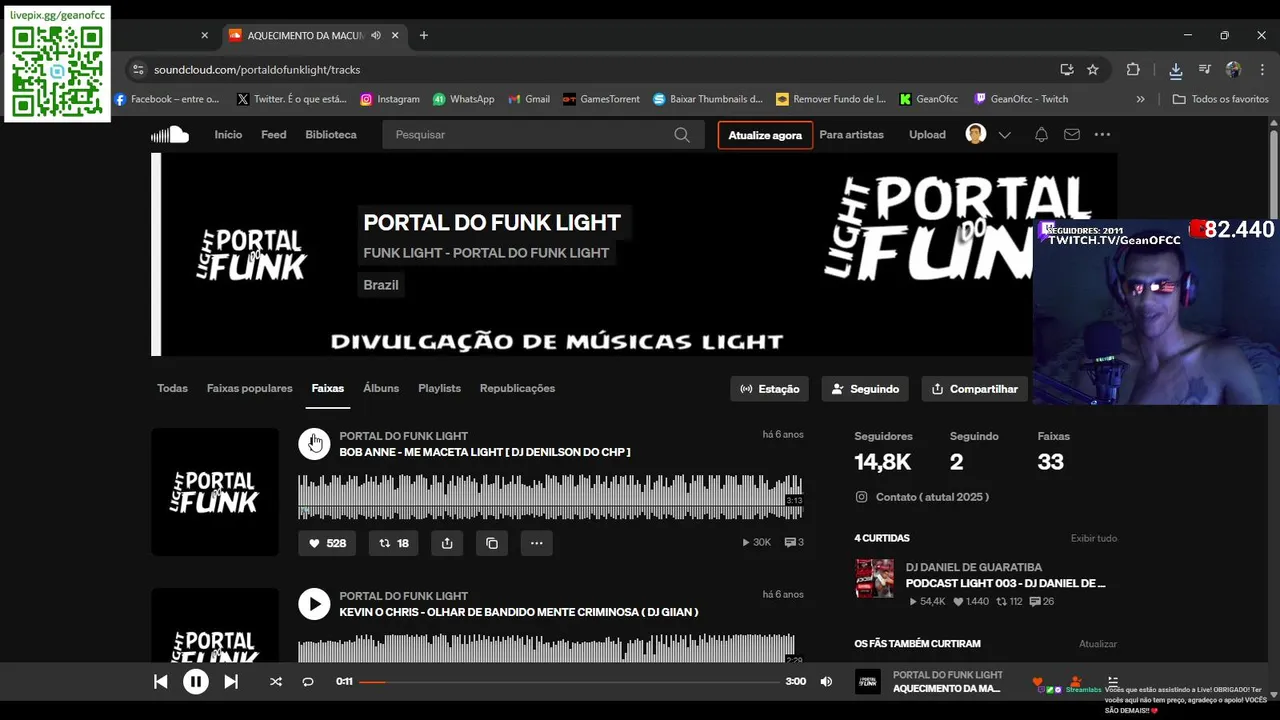Mute the player volume
The image size is (1280, 720).
tap(826, 682)
